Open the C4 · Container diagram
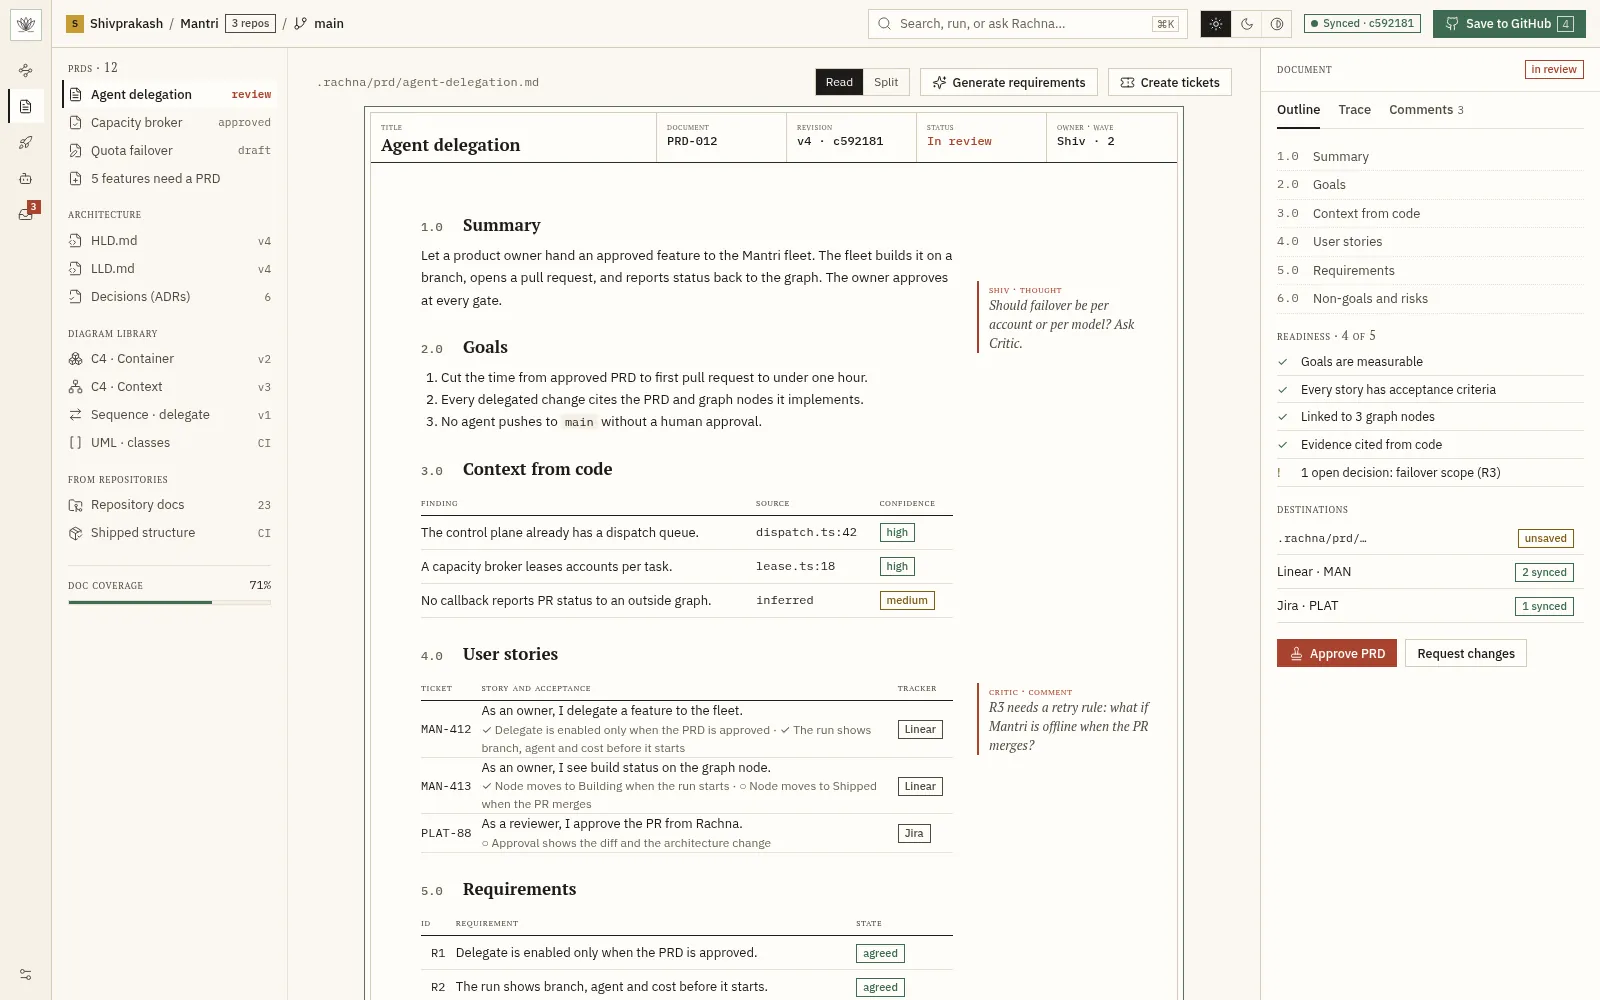Screen dimensions: 1600x1000 170,358
